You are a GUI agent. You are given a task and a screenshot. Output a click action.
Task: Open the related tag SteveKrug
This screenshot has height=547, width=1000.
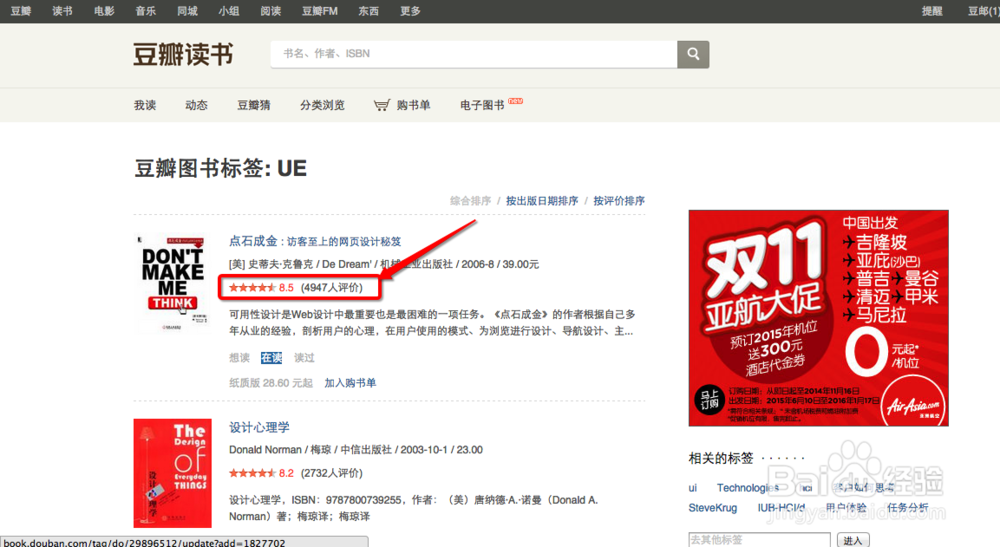click(712, 507)
